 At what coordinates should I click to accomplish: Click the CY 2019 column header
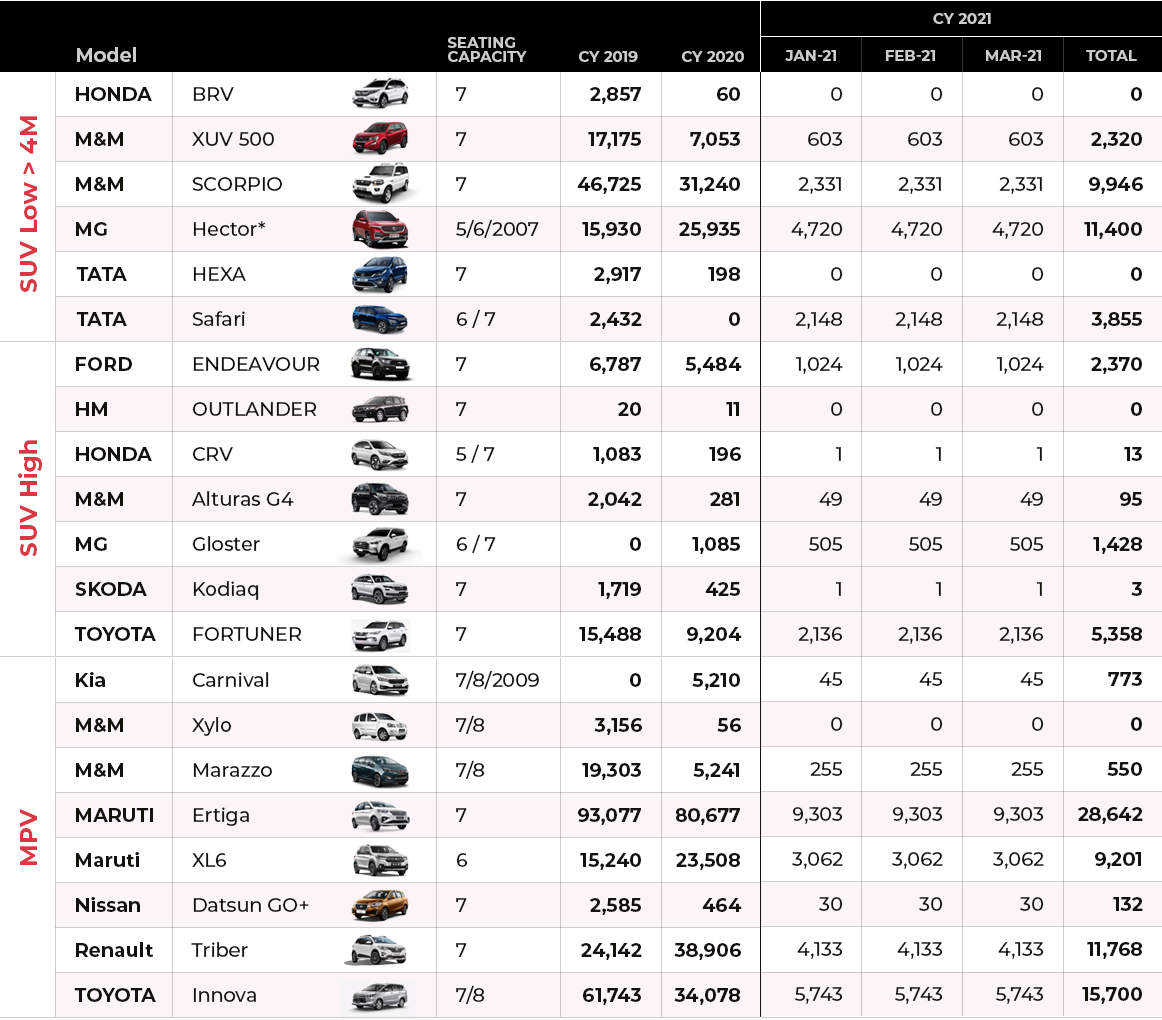tap(608, 56)
